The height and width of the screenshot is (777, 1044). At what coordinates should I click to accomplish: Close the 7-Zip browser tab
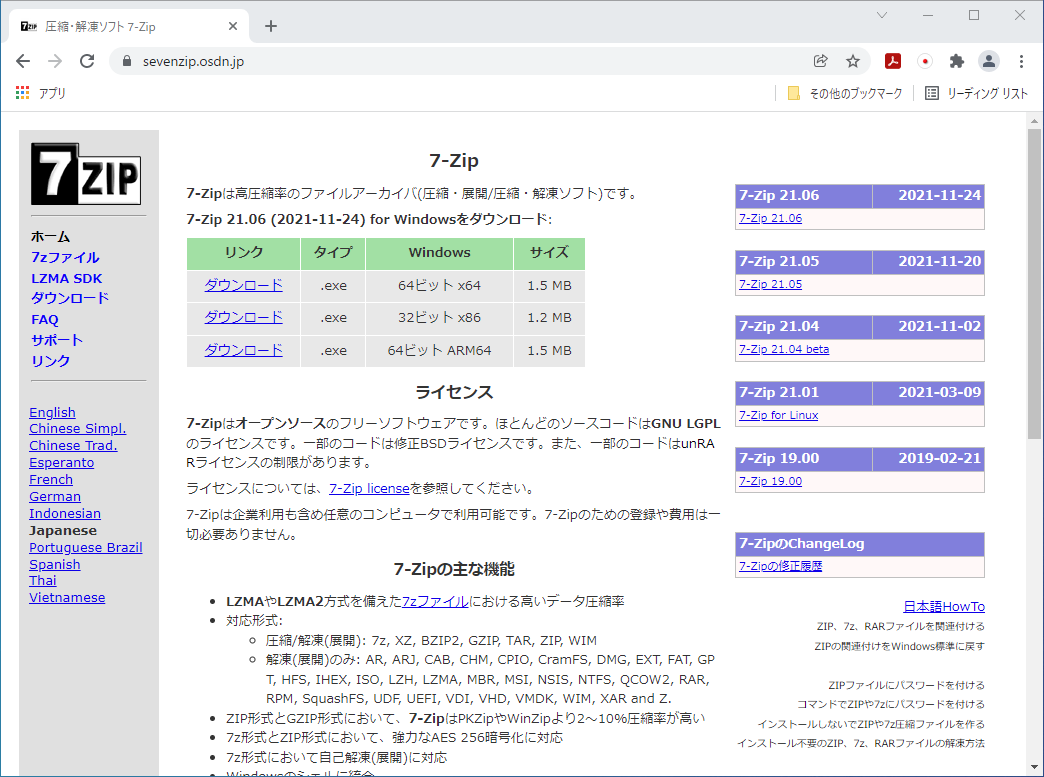point(233,27)
